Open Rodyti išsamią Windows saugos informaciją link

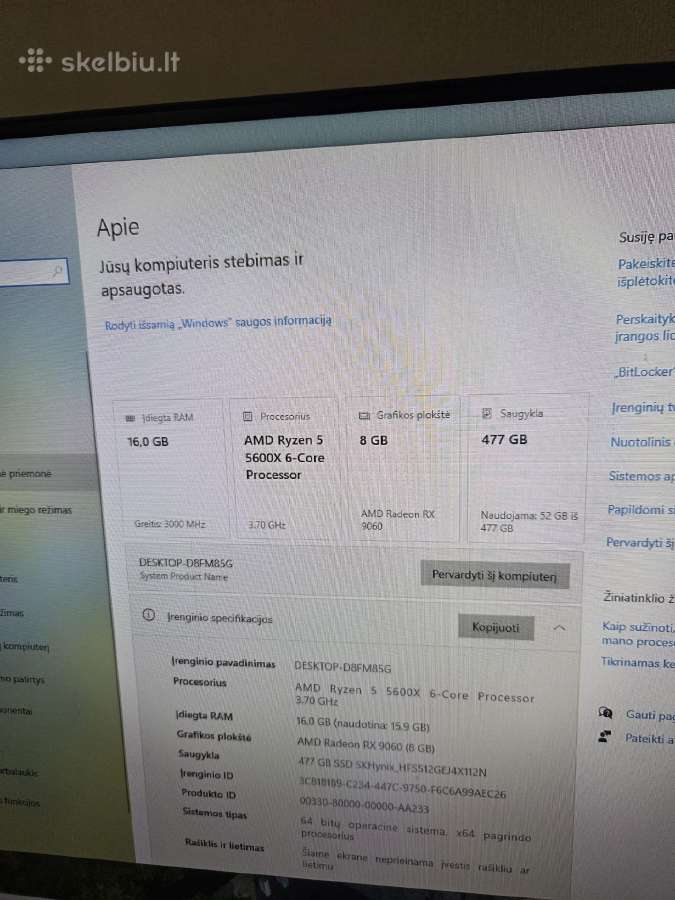(x=218, y=323)
